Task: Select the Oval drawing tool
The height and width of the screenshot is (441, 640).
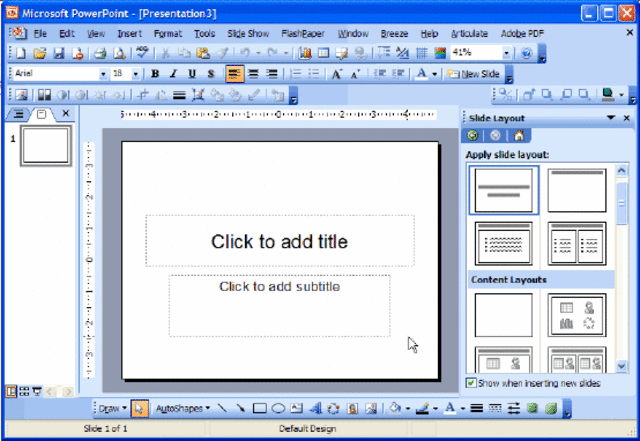Action: point(278,408)
